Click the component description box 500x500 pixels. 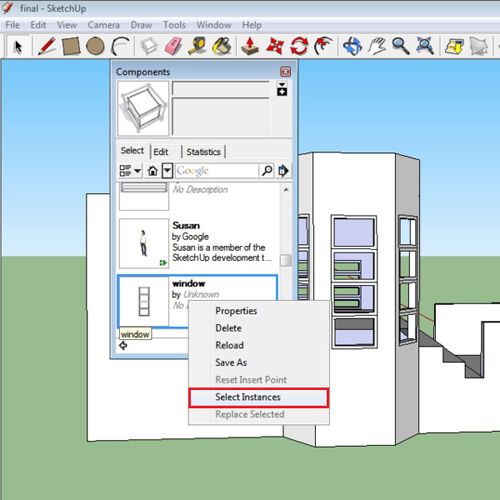[x=221, y=117]
